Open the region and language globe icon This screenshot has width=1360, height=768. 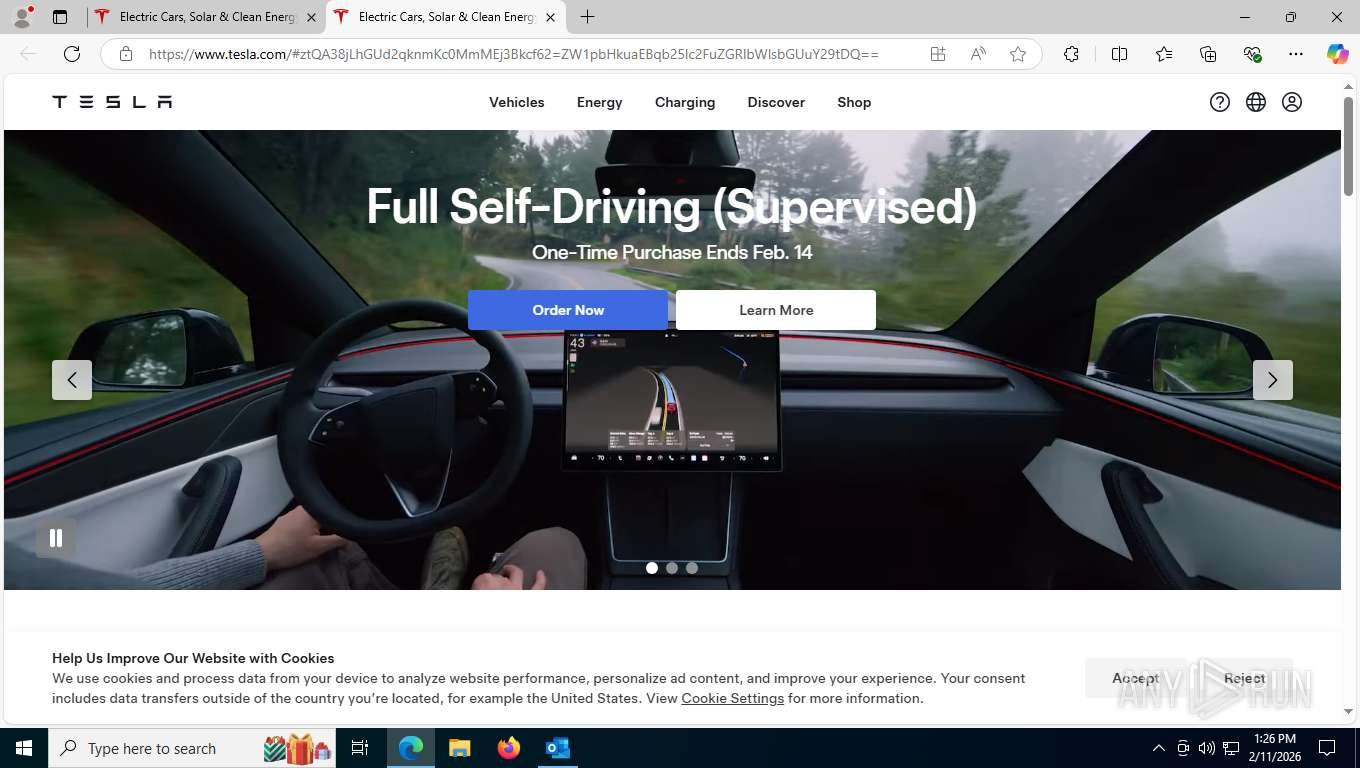1256,102
